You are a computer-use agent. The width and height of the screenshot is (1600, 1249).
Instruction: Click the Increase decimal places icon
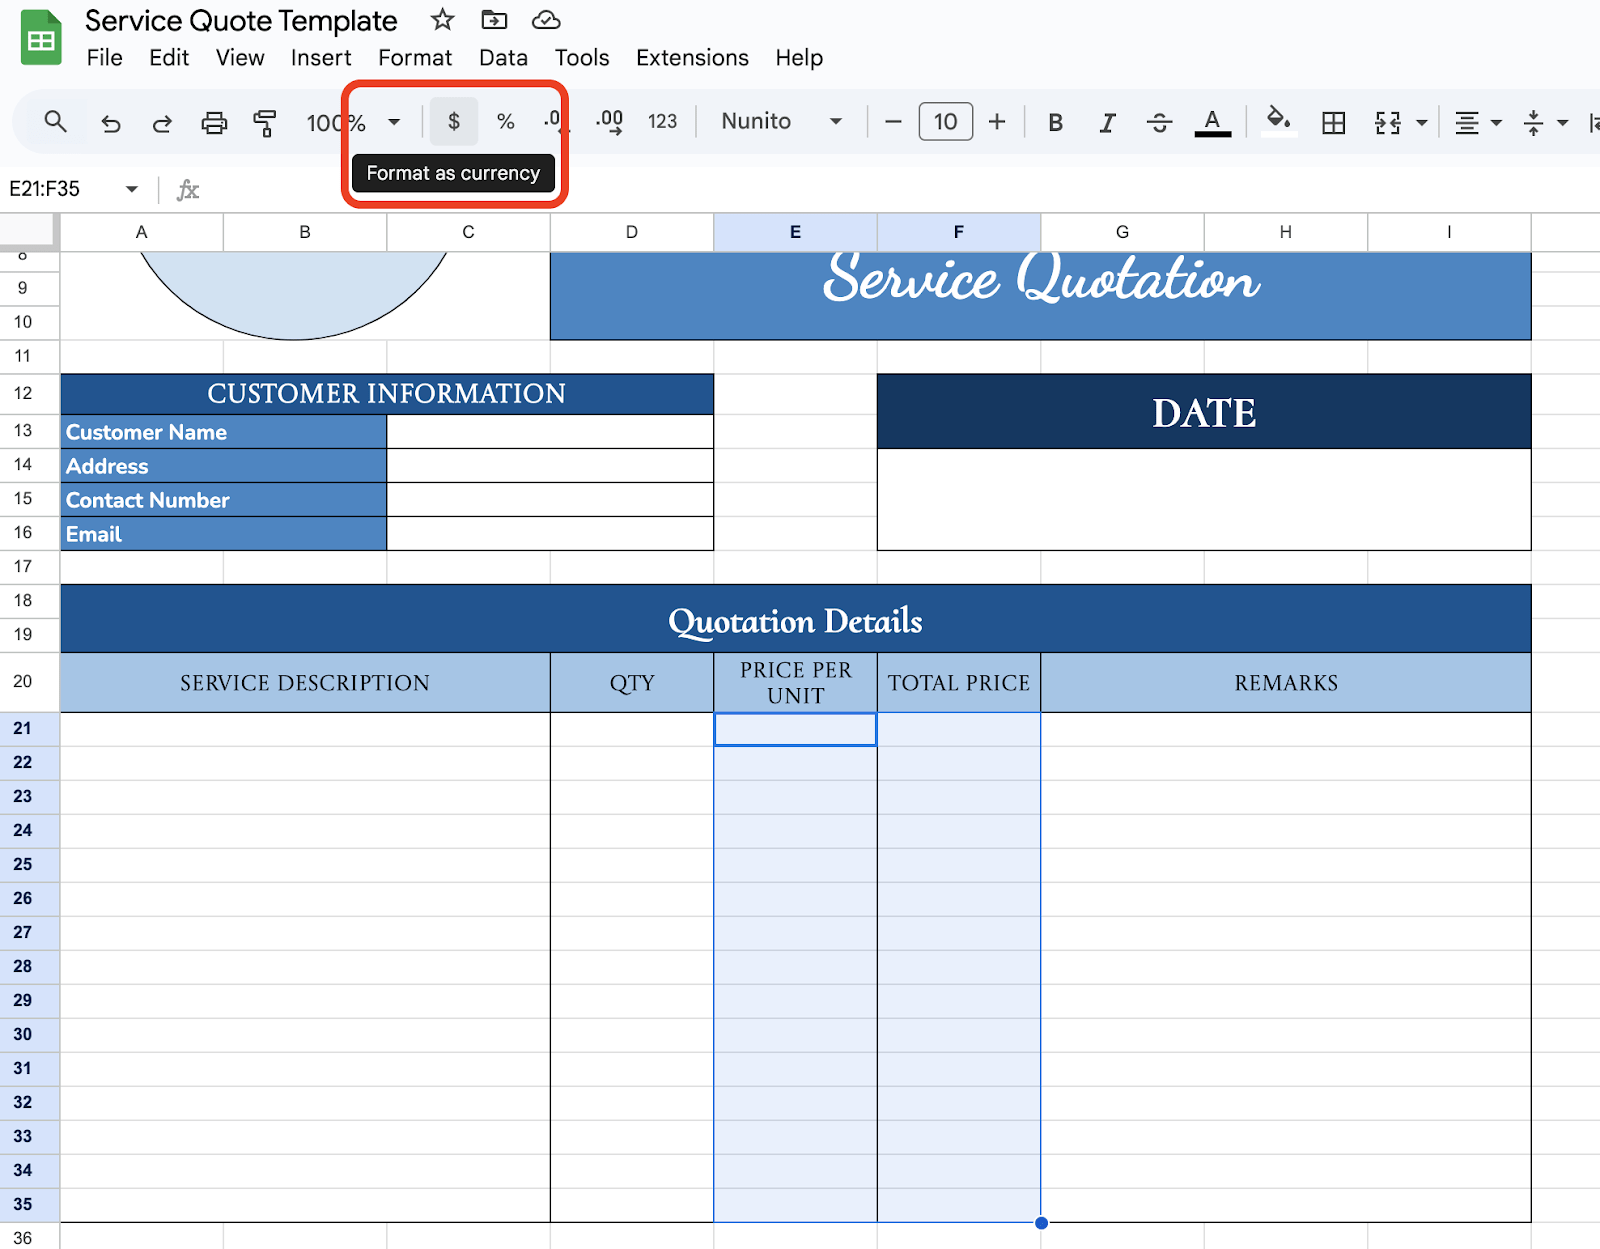pyautogui.click(x=609, y=122)
